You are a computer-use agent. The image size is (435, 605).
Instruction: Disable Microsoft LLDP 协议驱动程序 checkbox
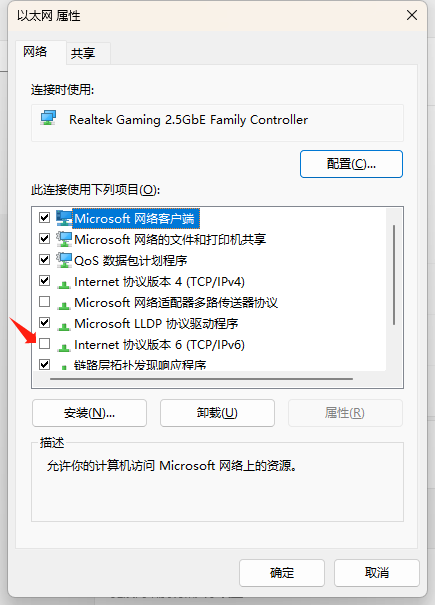[44, 322]
